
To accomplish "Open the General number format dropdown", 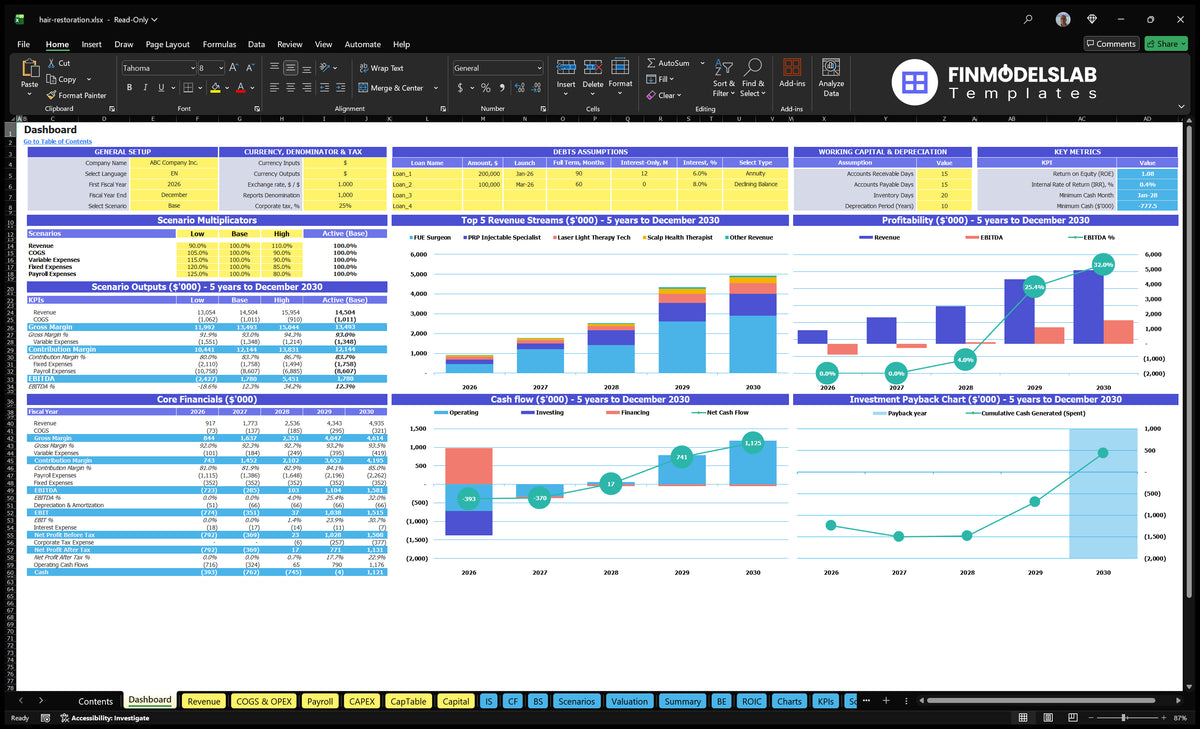I will [x=539, y=68].
